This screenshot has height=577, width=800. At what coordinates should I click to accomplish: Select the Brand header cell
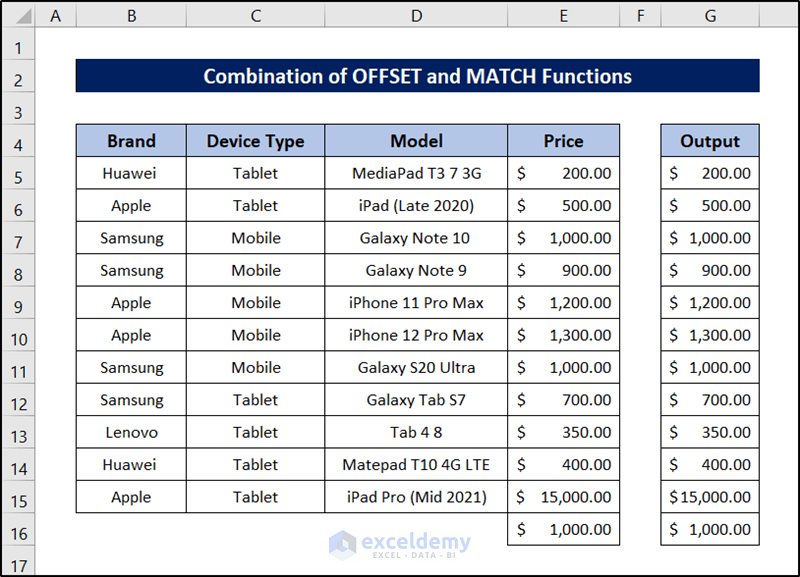tap(131, 141)
